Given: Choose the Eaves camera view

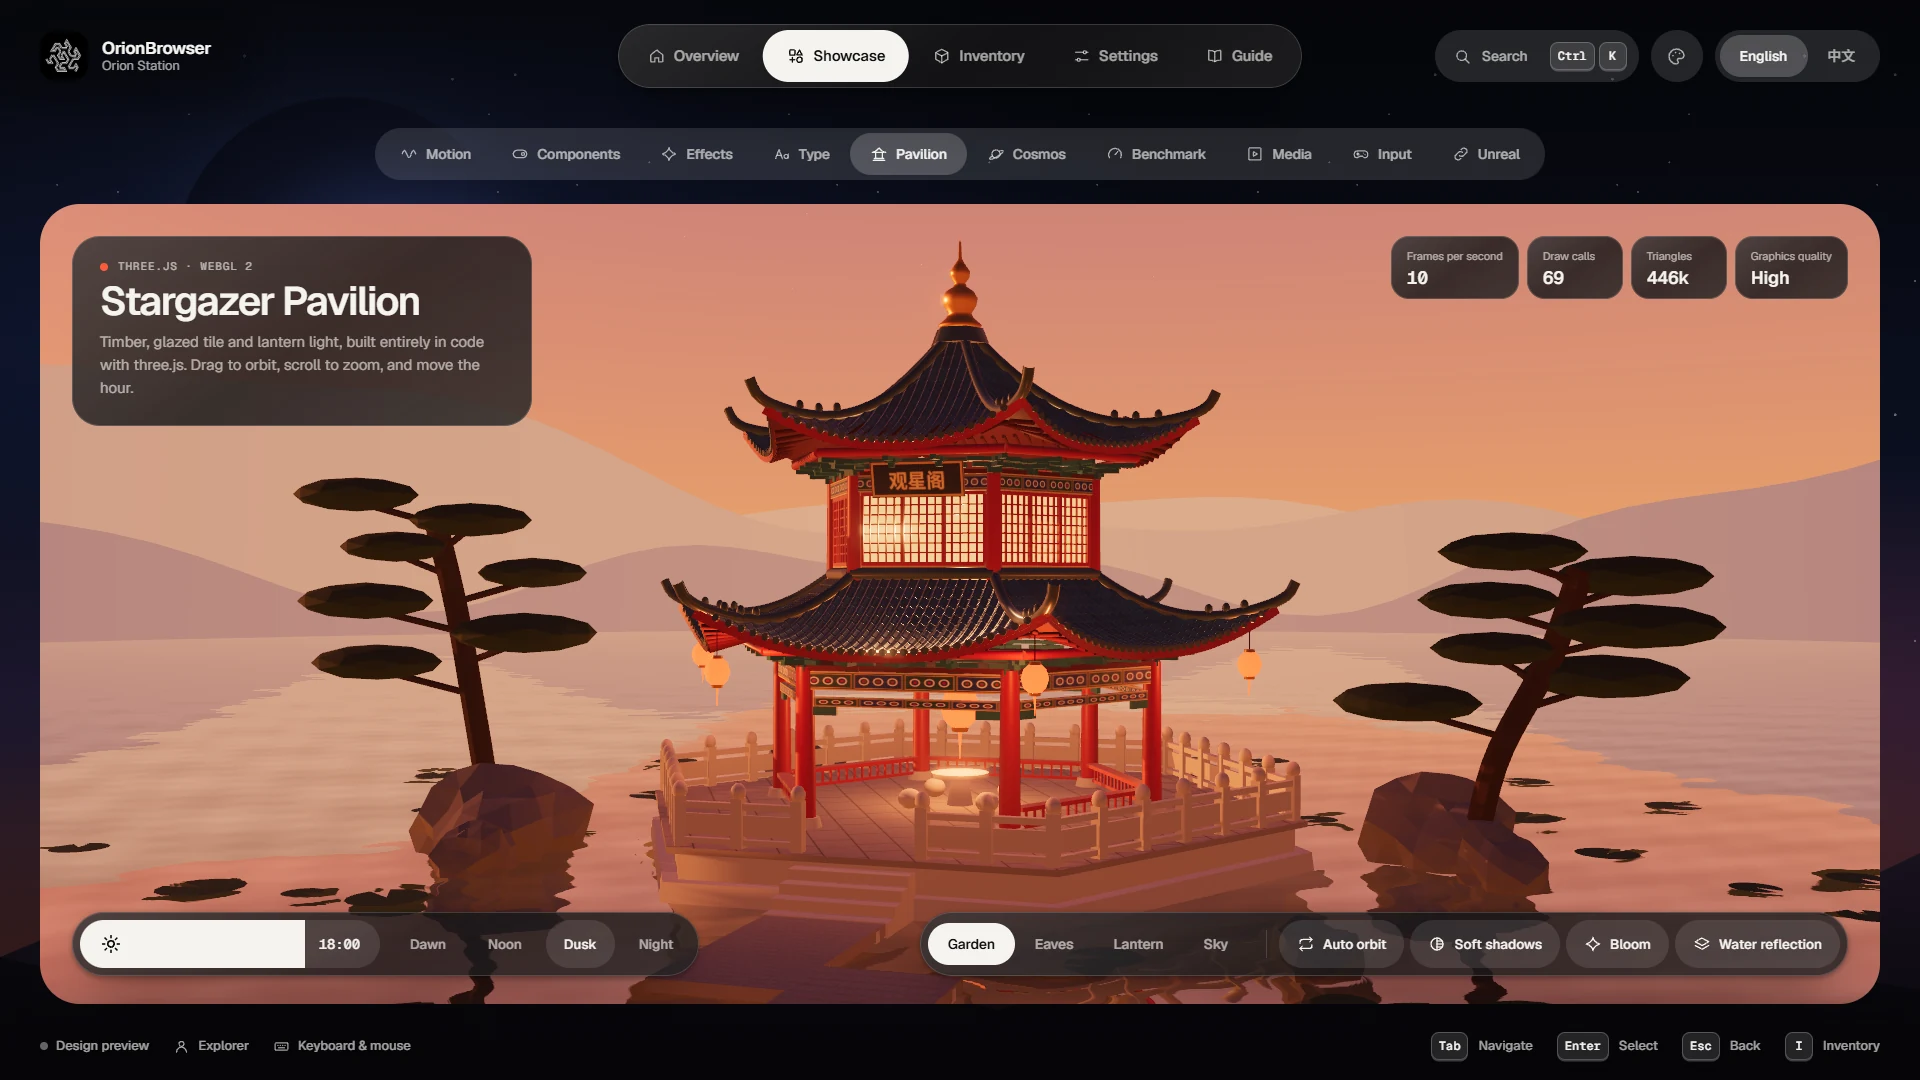Looking at the screenshot, I should pyautogui.click(x=1054, y=944).
